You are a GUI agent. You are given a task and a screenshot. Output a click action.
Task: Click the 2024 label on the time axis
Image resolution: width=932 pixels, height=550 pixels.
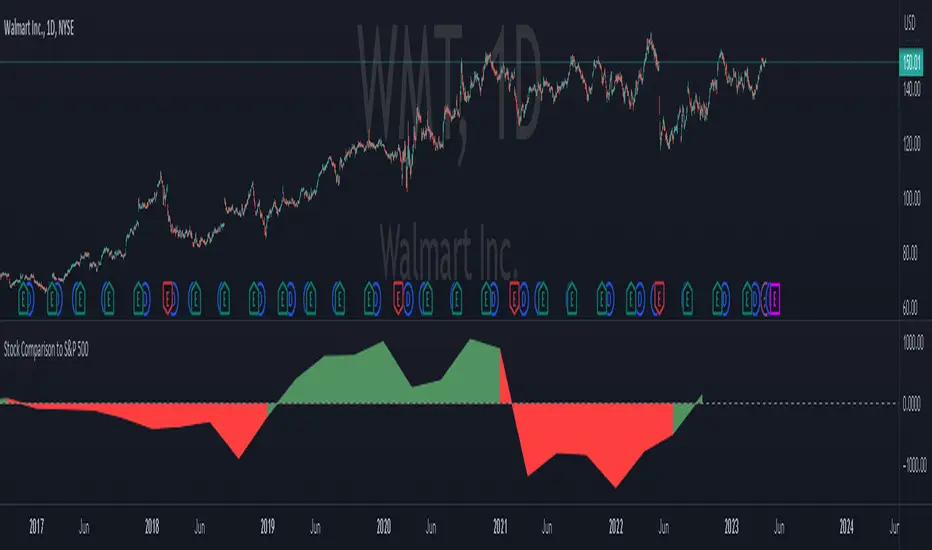pyautogui.click(x=846, y=526)
